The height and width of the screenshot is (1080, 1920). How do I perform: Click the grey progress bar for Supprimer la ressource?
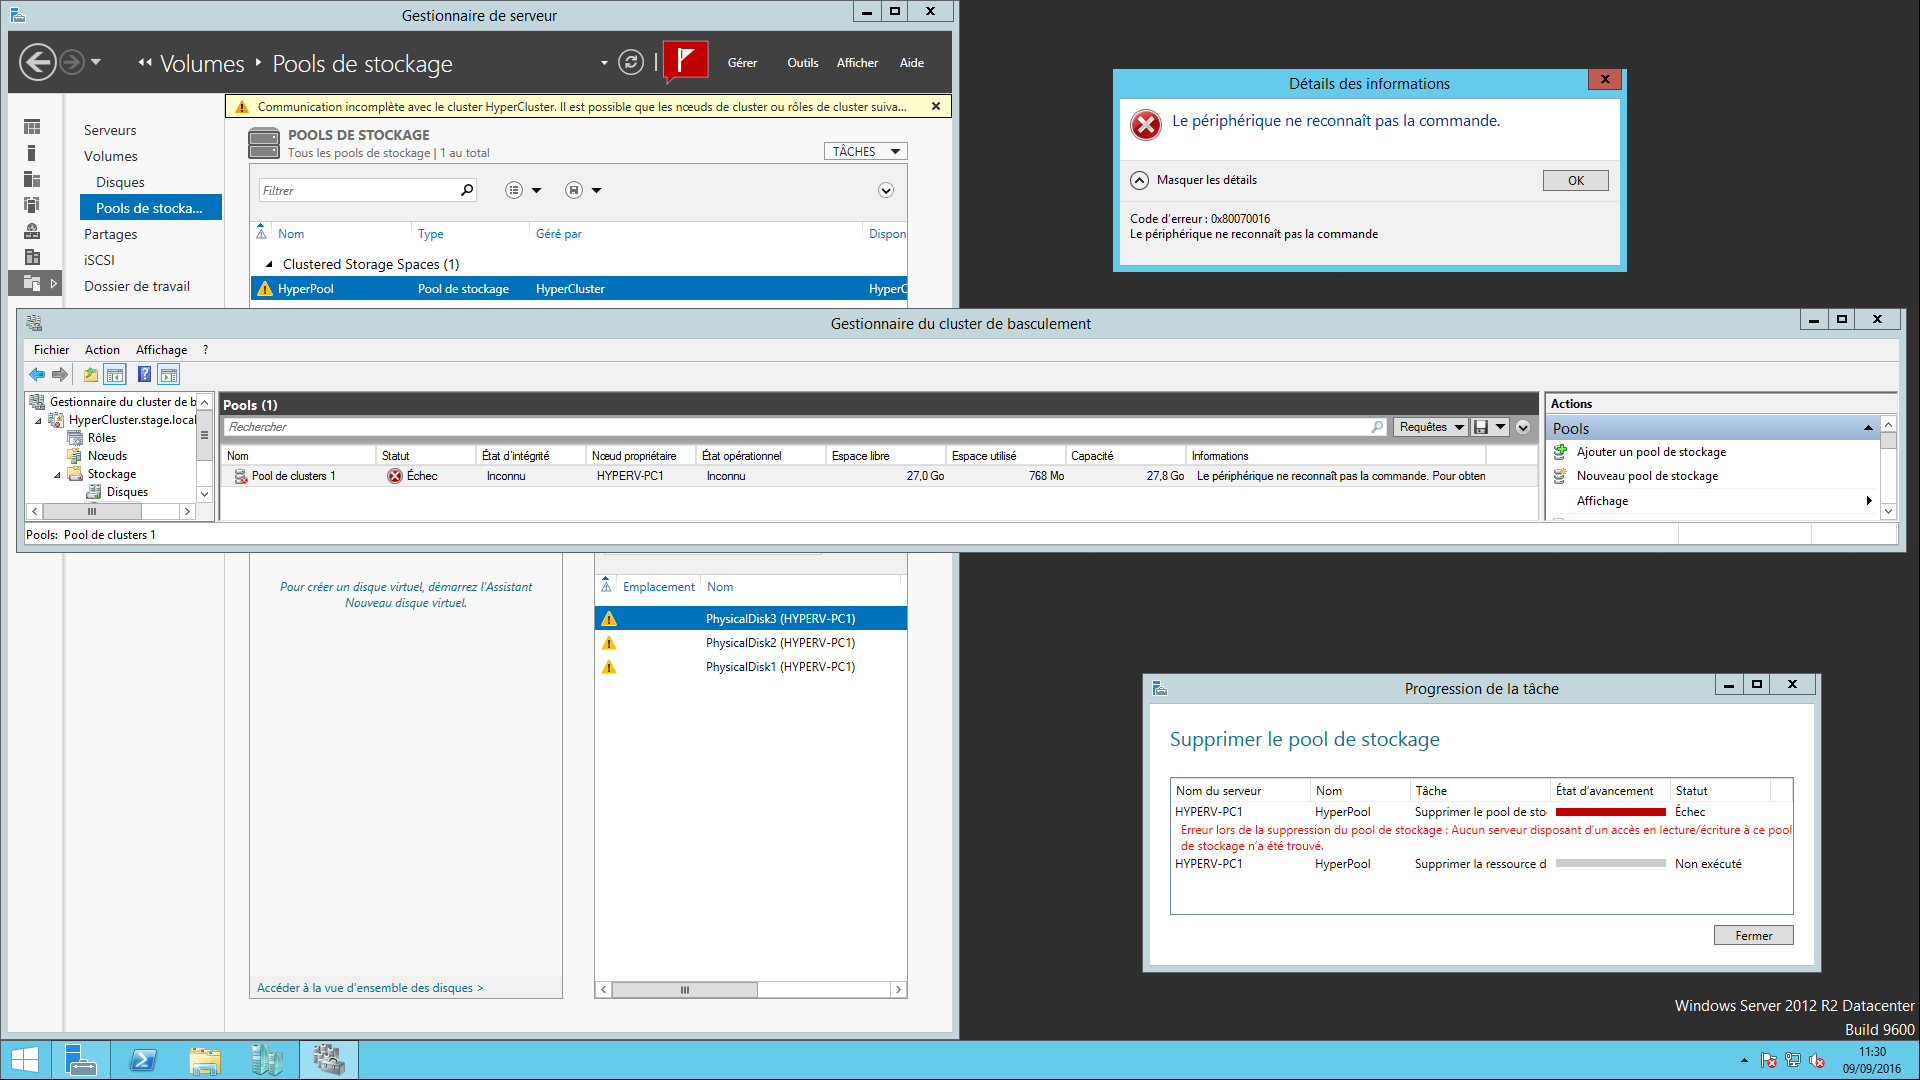point(1610,864)
